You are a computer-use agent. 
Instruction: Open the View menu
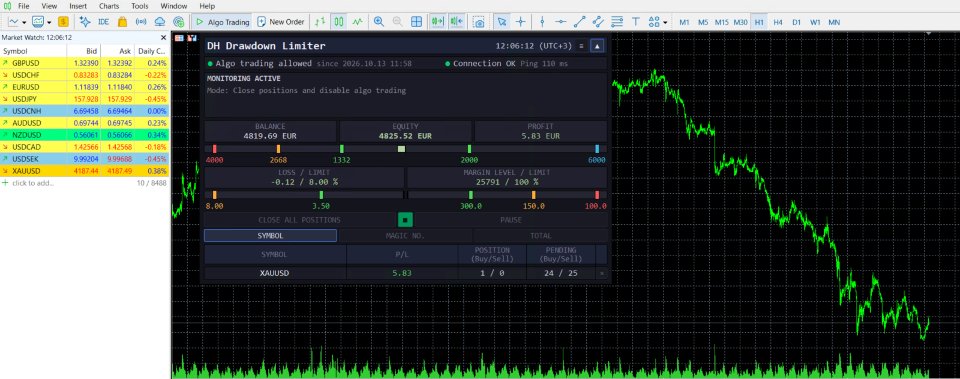click(49, 6)
